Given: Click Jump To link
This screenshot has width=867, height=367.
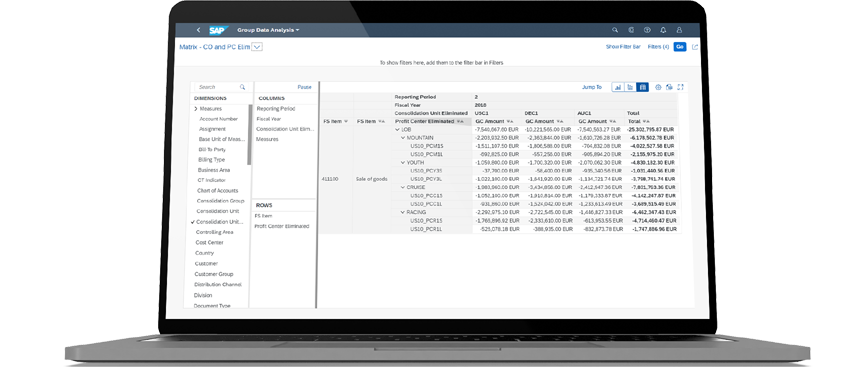Looking at the screenshot, I should pyautogui.click(x=592, y=87).
